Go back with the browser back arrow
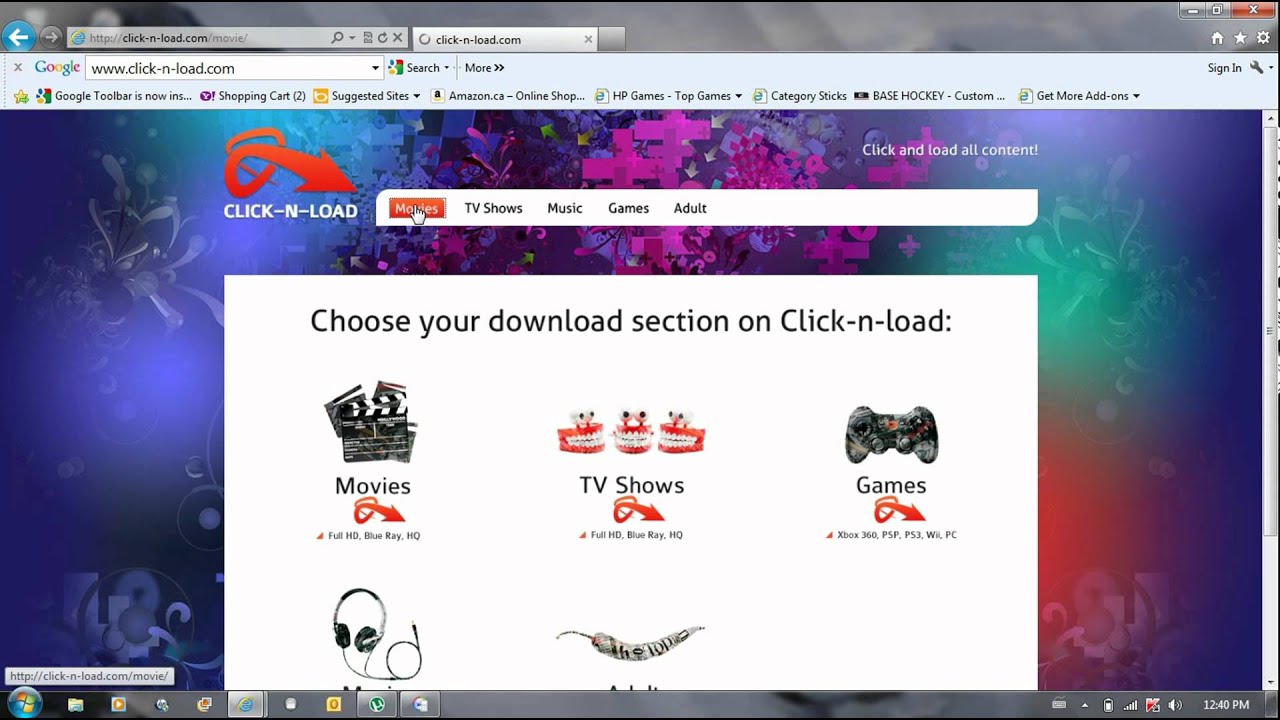The width and height of the screenshot is (1280, 720). tap(19, 38)
